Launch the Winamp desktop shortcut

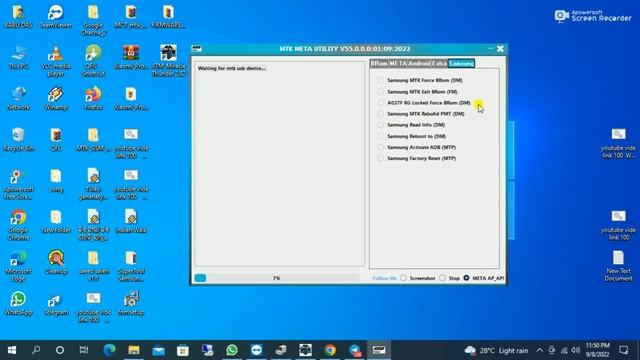(x=56, y=98)
